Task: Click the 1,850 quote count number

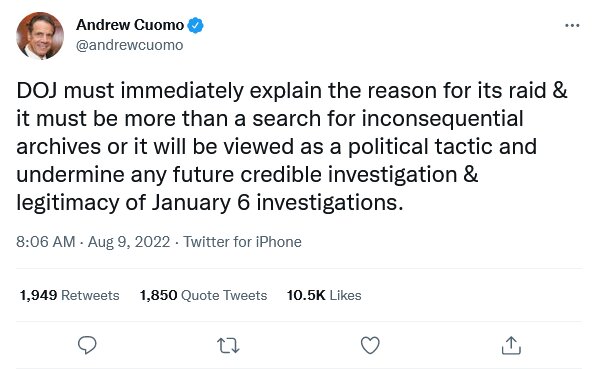Action: pyautogui.click(x=158, y=295)
